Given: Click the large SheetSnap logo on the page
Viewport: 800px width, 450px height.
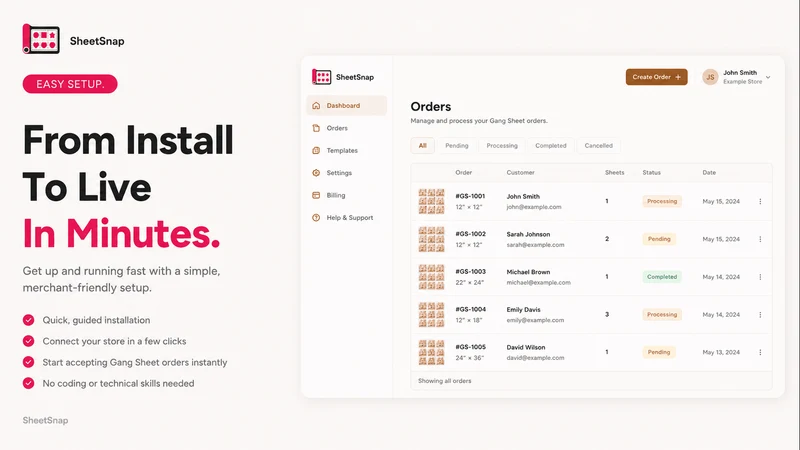Looking at the screenshot, I should (73, 39).
